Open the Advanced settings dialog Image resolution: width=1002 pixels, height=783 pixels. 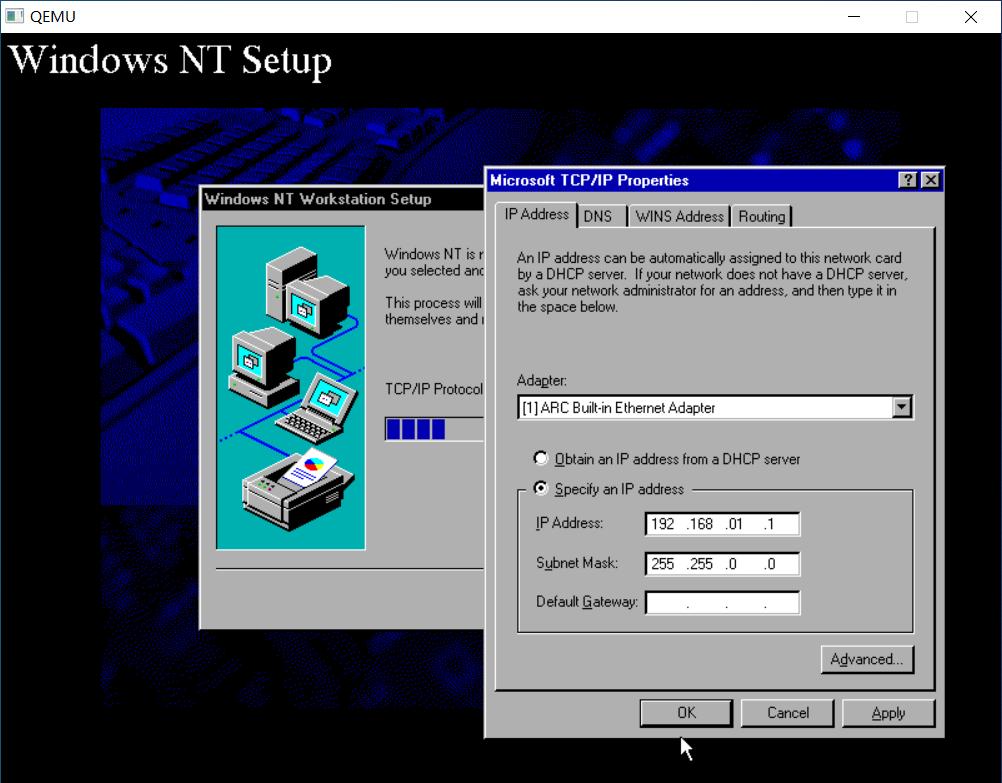tap(866, 659)
